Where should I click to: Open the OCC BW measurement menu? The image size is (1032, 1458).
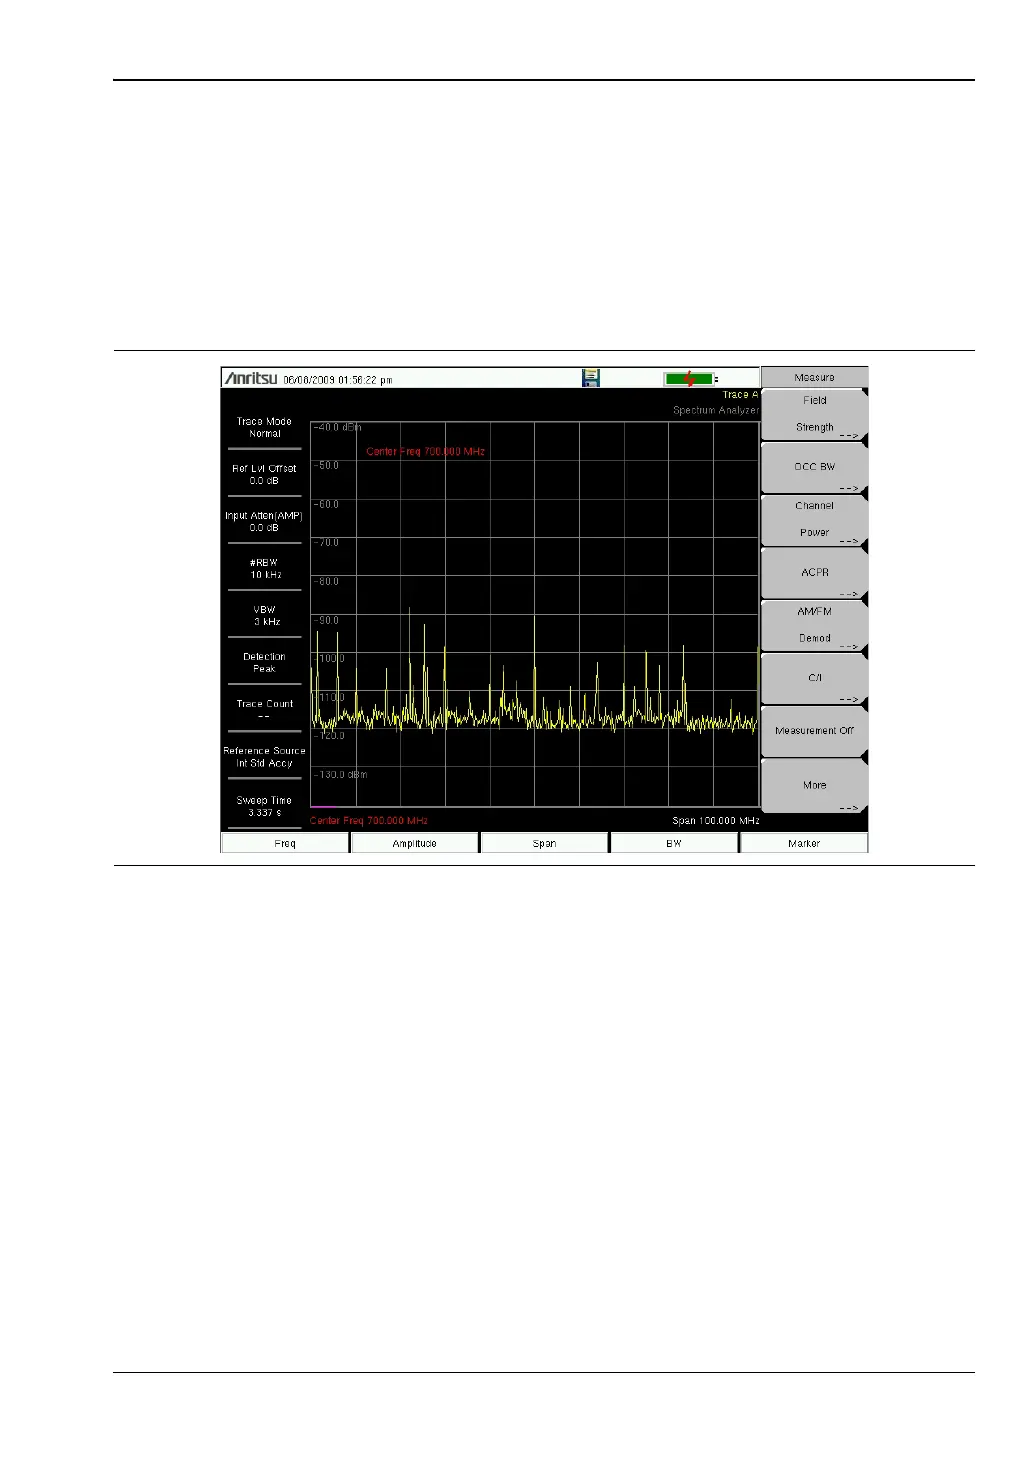814,467
